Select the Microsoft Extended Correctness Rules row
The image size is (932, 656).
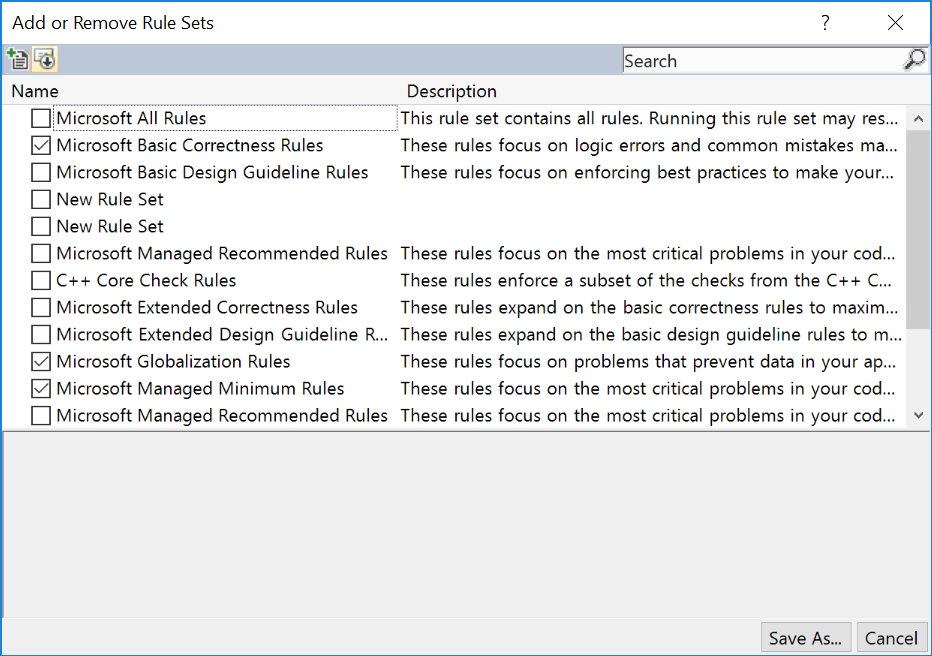point(207,308)
